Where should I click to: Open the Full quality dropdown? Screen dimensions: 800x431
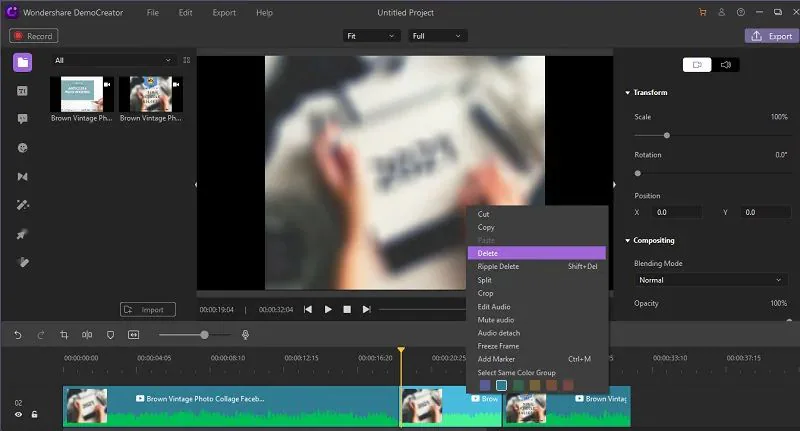437,36
